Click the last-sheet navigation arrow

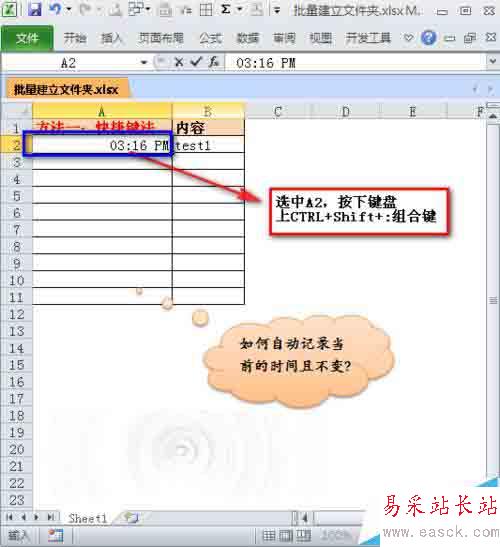point(51,517)
